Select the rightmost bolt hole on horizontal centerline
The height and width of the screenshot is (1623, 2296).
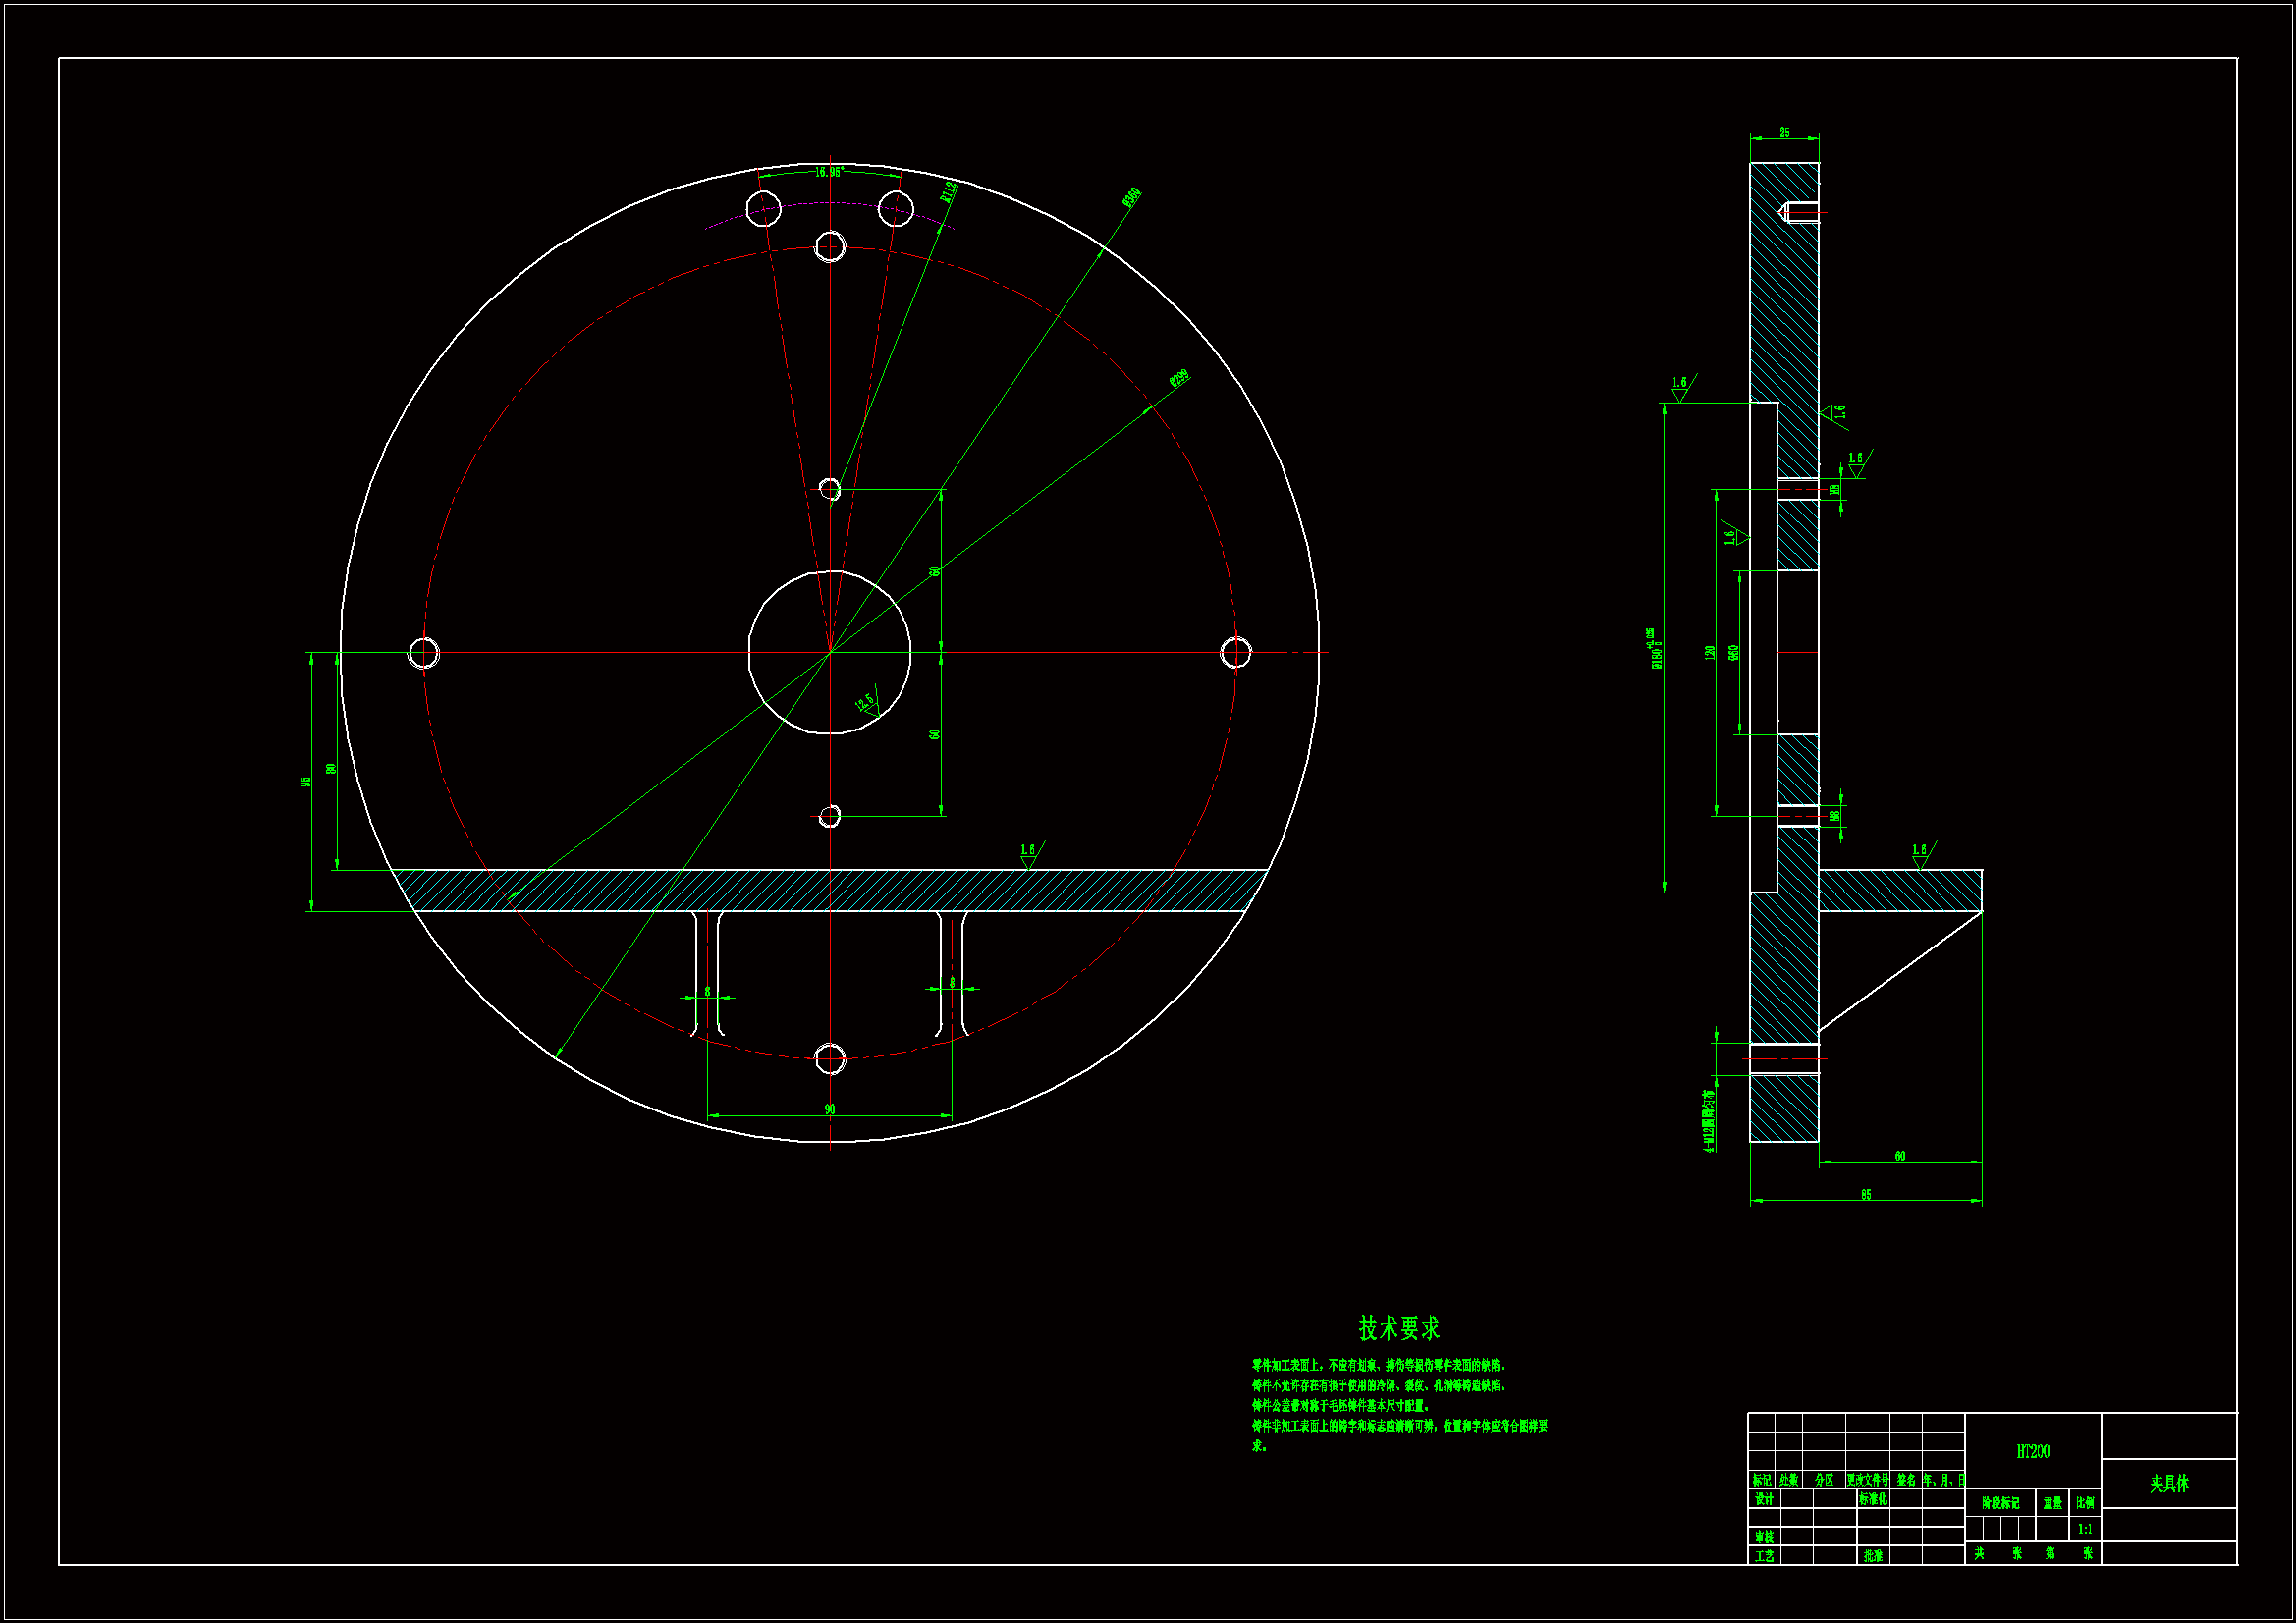coord(1236,653)
